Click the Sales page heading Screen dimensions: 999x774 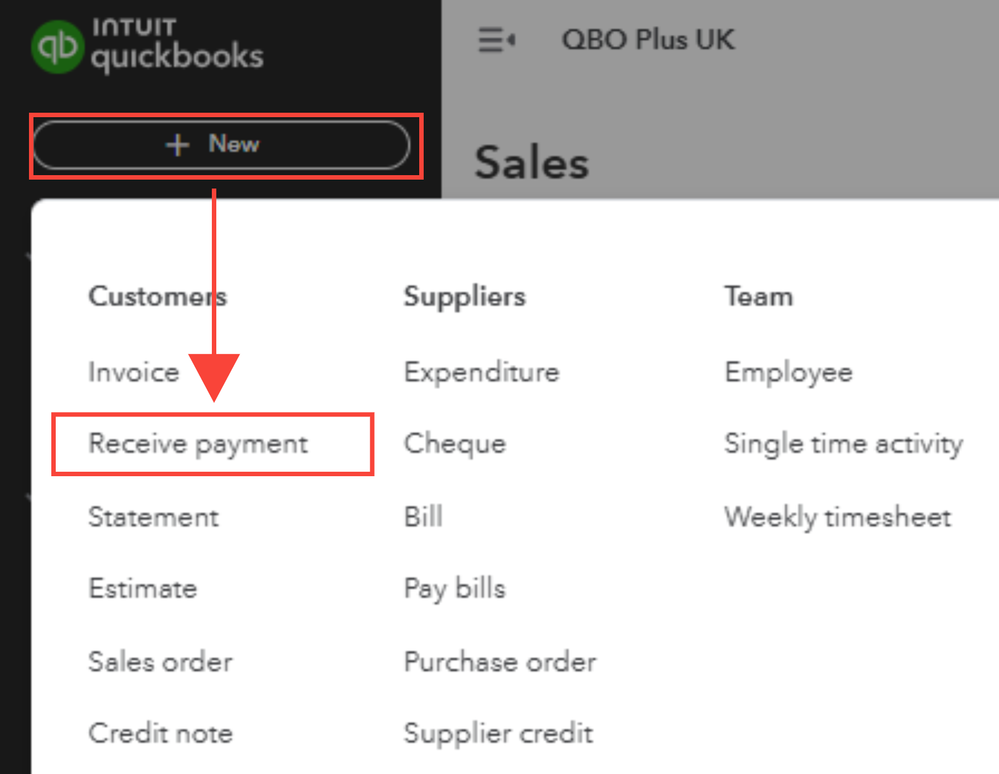tap(531, 162)
